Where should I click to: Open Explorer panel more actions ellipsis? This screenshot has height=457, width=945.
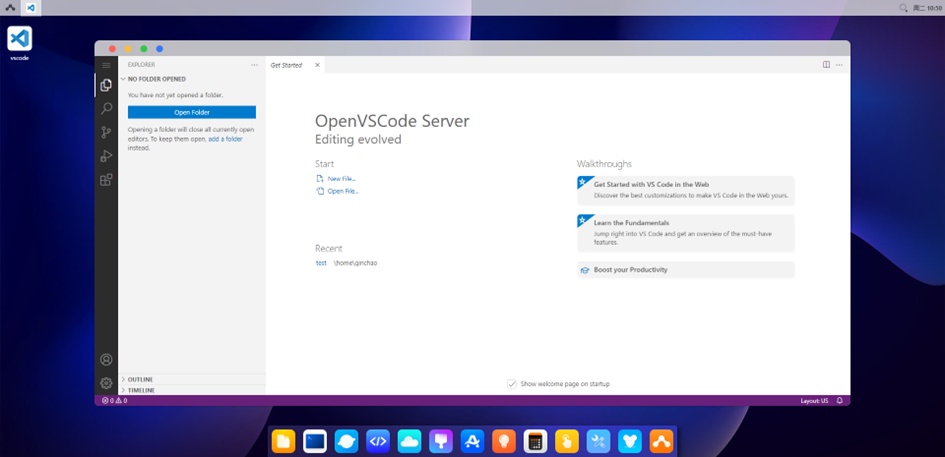click(x=254, y=65)
